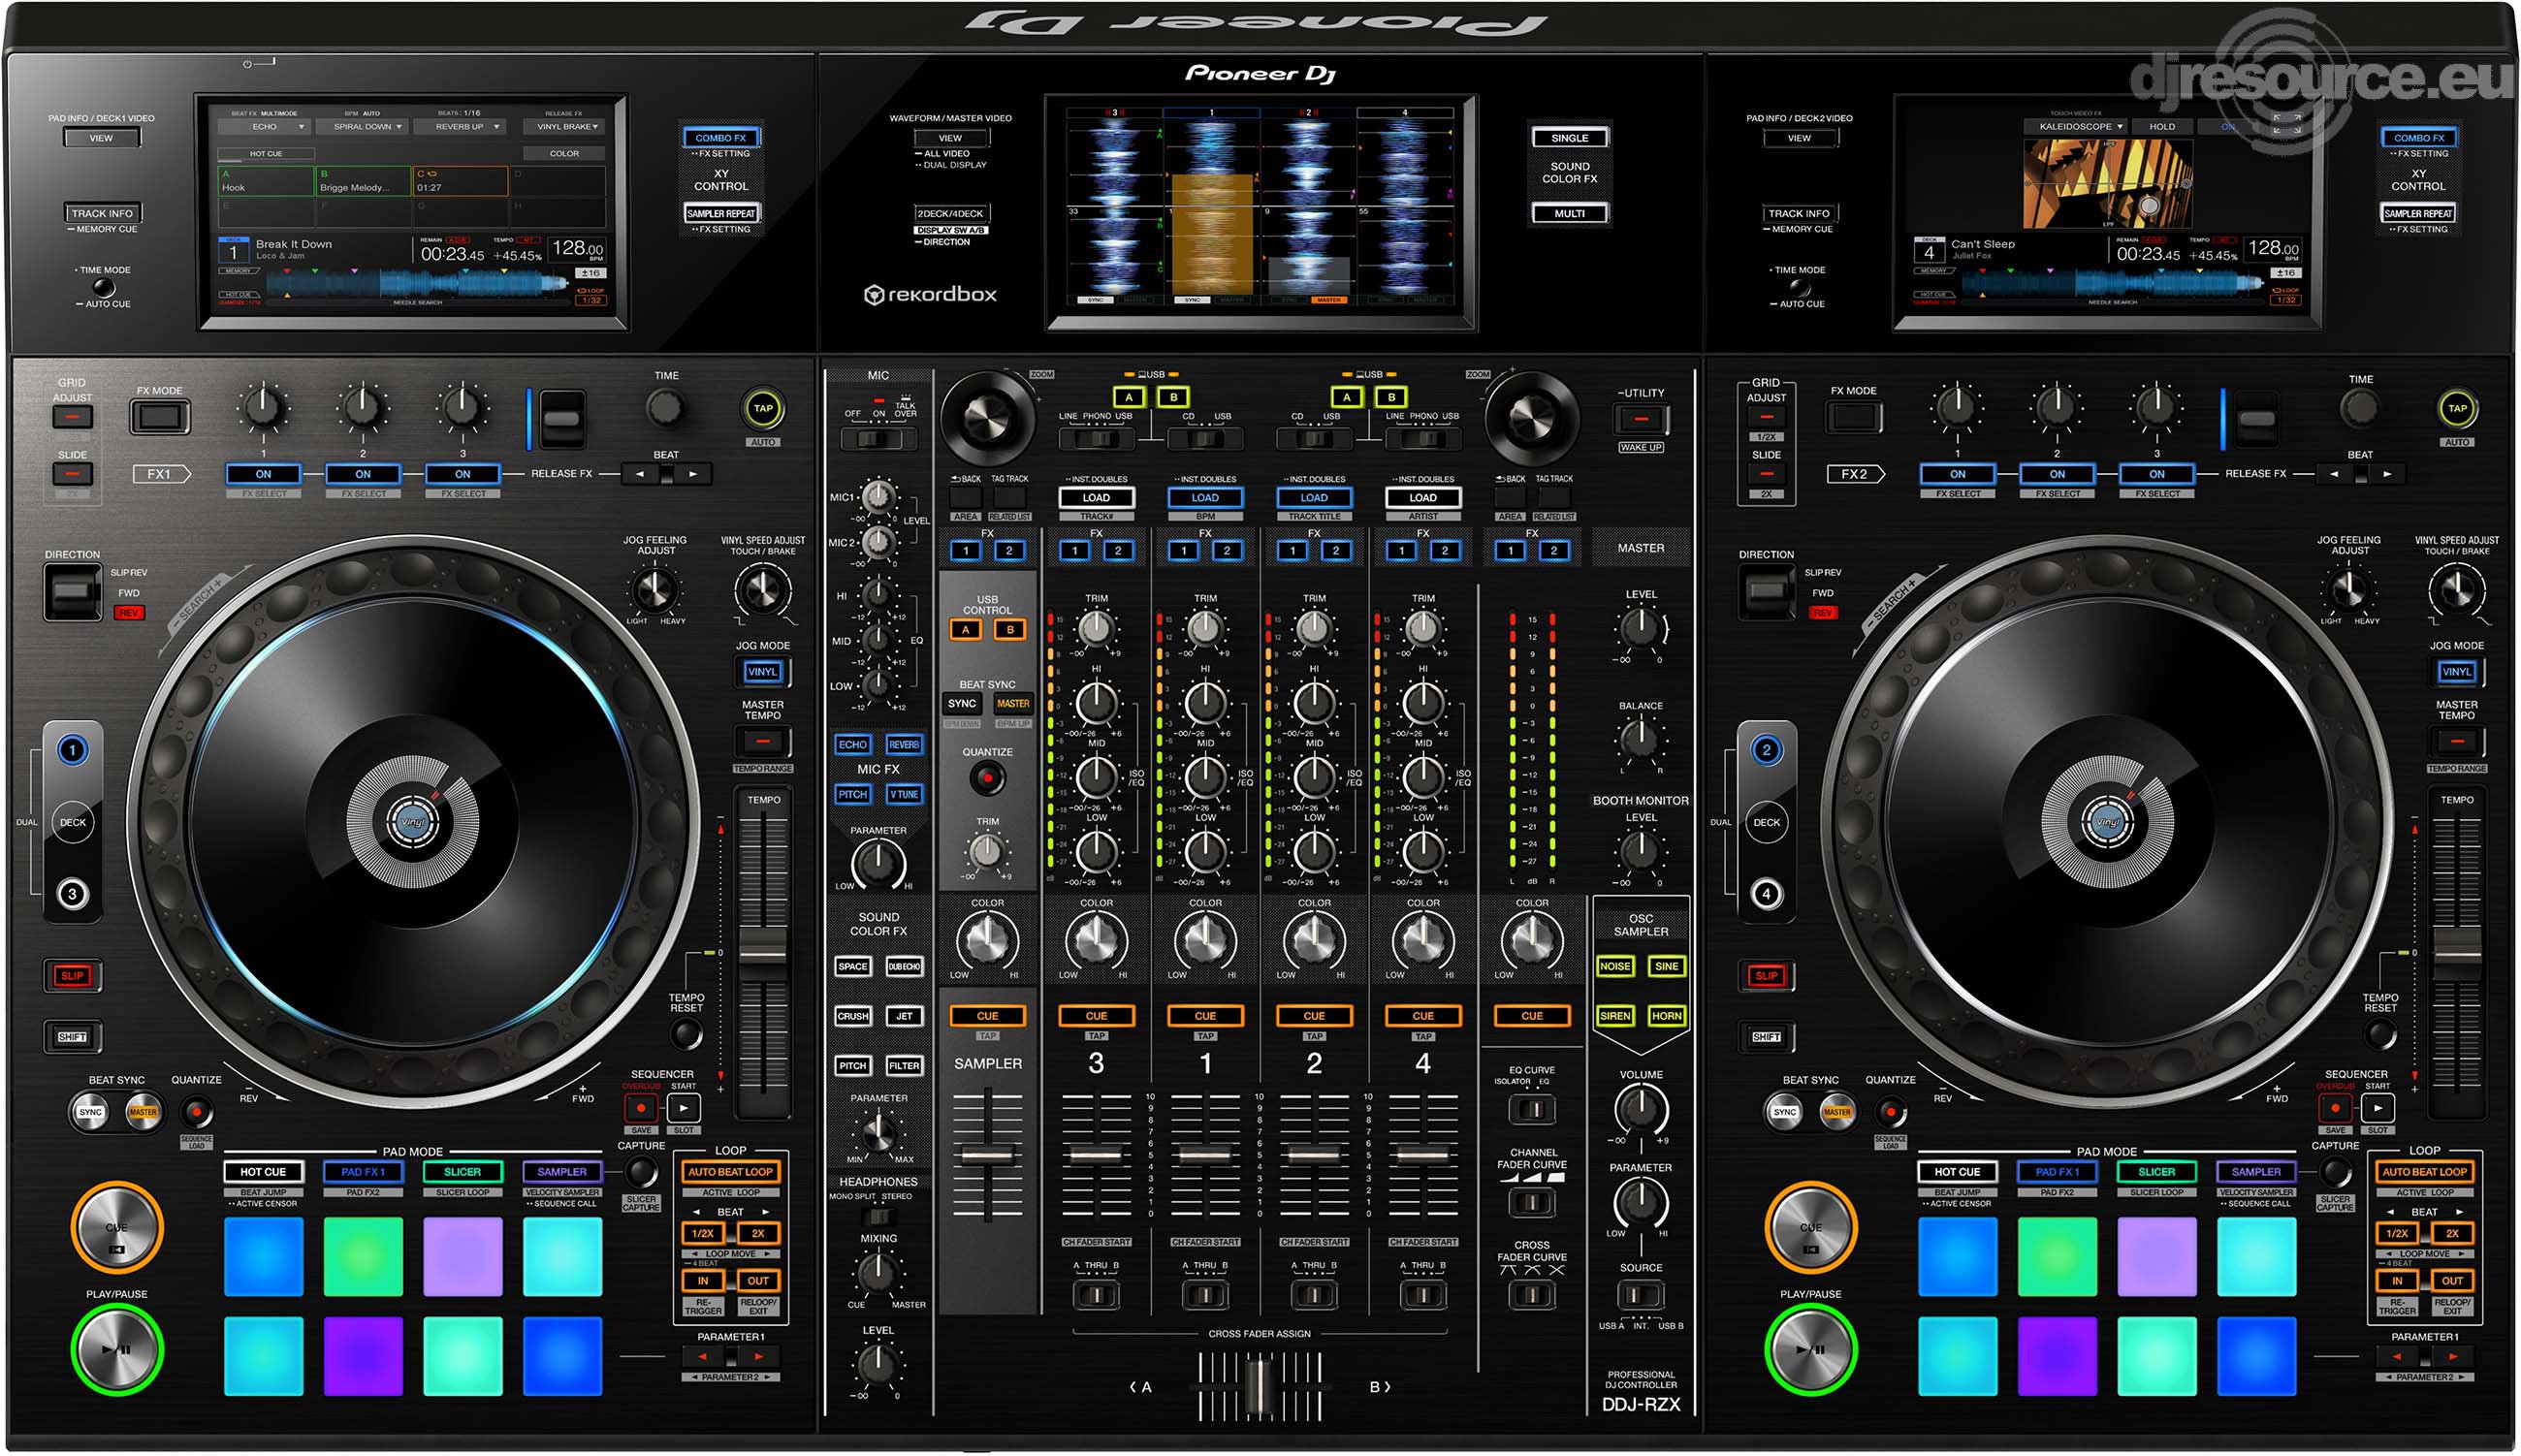Switch right deck pads to SAMPLER mode
Viewport: 2521px width, 1456px height.
point(2256,1172)
